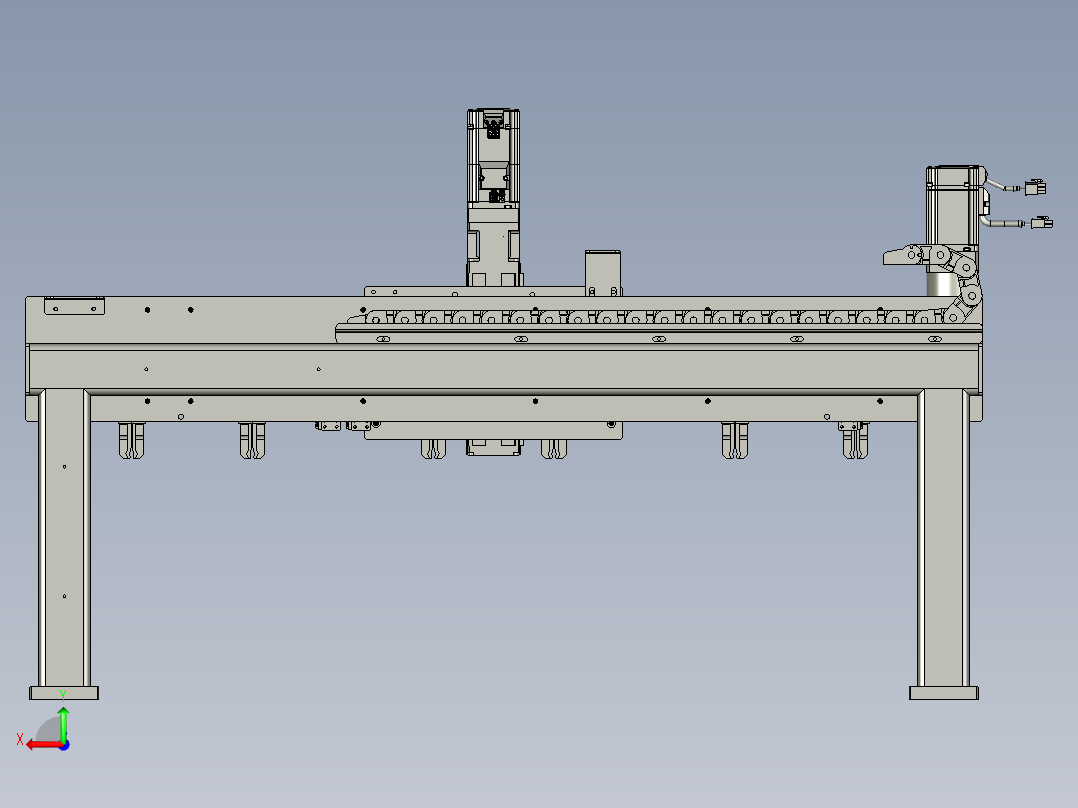Click the red X axis arrow of triad
The height and width of the screenshot is (808, 1078).
click(43, 745)
